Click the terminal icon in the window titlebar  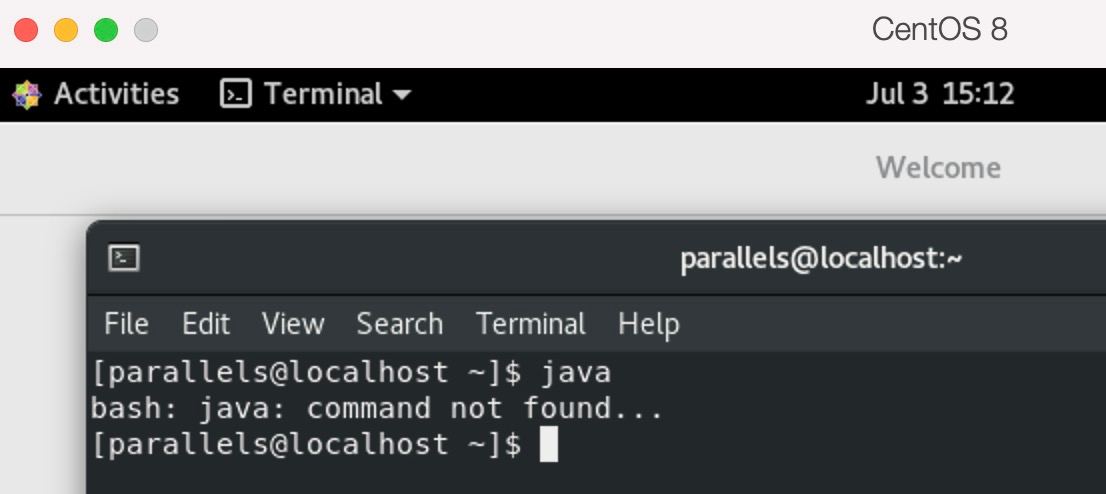(124, 260)
